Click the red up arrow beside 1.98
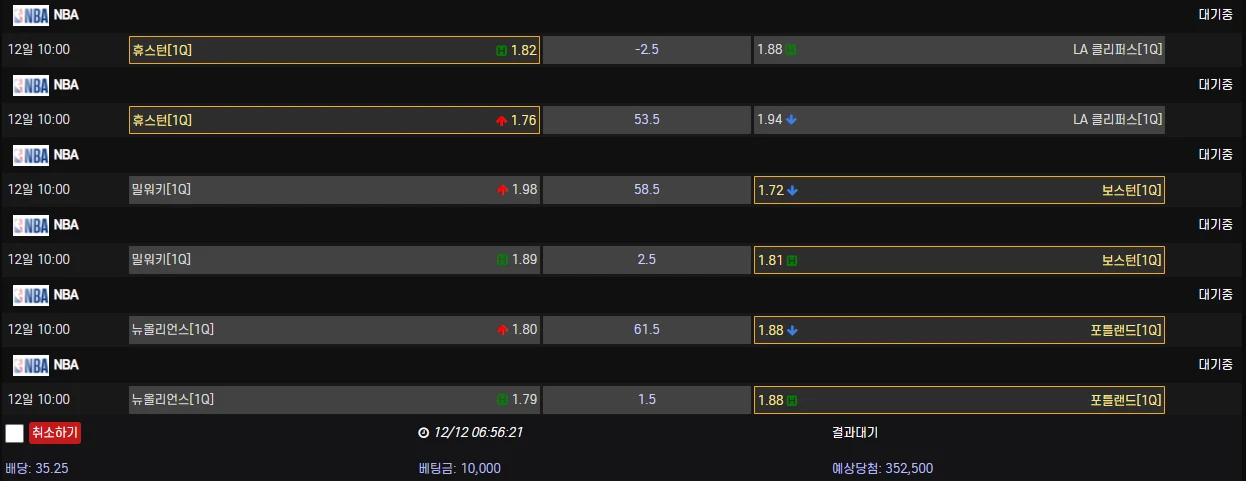This screenshot has width=1246, height=481. tap(502, 190)
